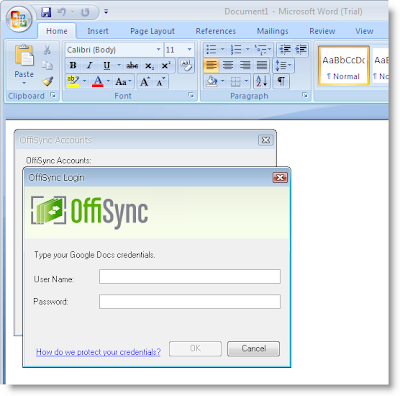Open Clipboard pane launcher
400x396 pixels.
pyautogui.click(x=53, y=95)
